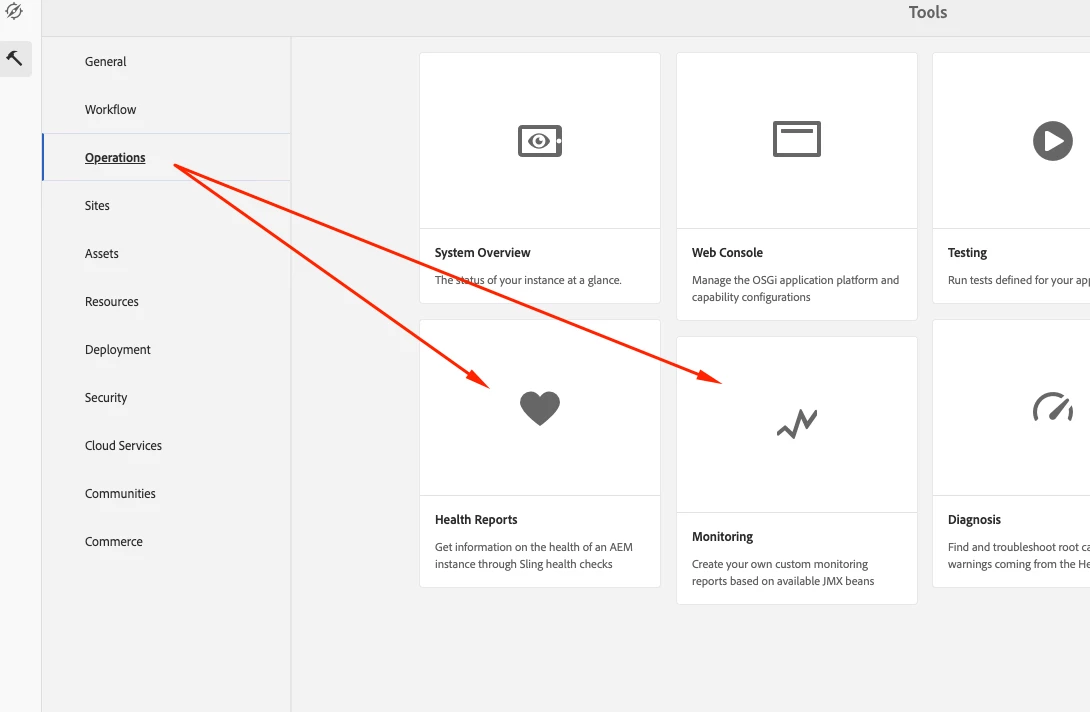This screenshot has width=1090, height=712.
Task: Click 'Get information on the health' description
Action: (534, 555)
